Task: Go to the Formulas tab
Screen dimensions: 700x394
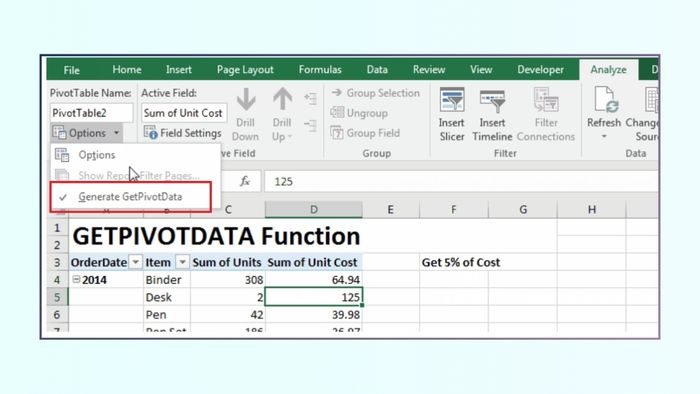Action: point(320,70)
